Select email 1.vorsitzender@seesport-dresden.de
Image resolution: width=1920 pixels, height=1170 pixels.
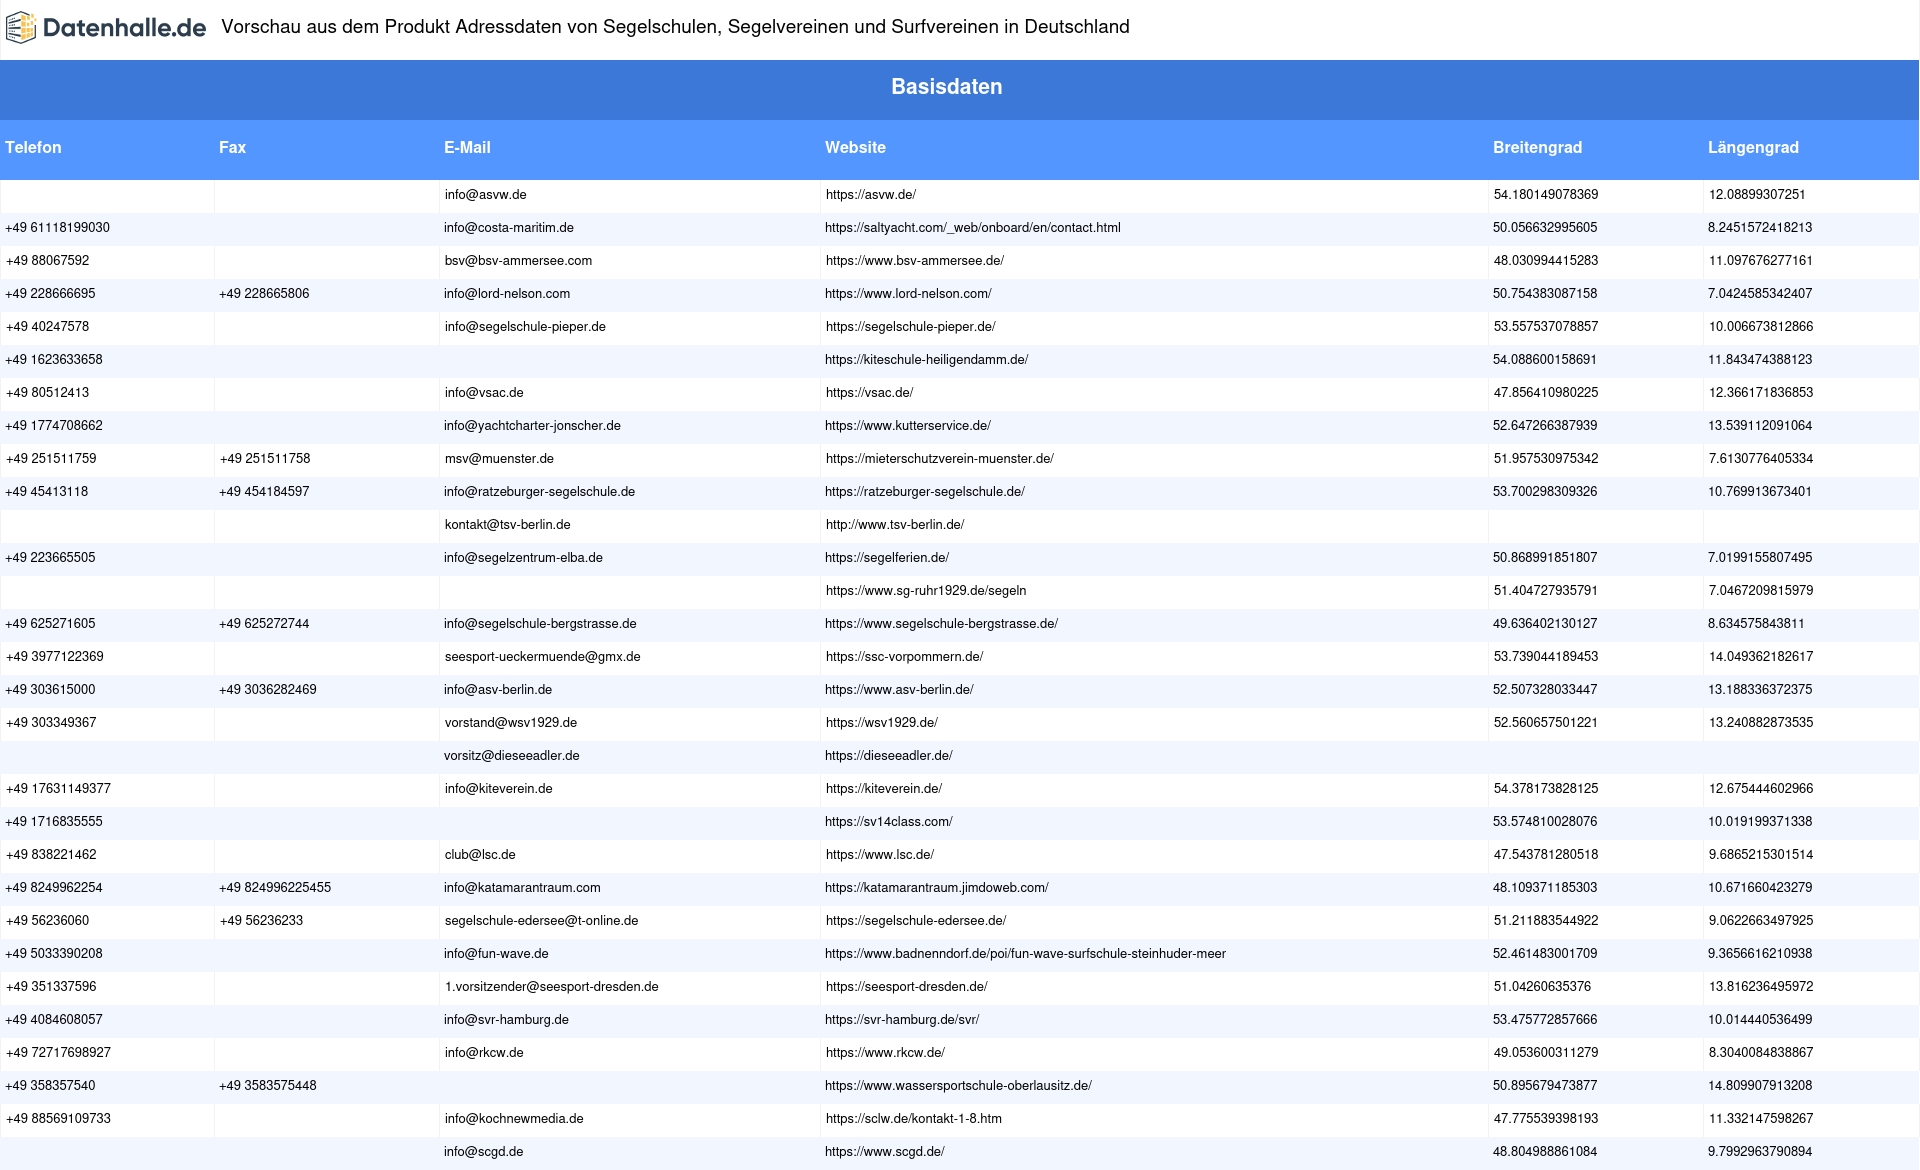tap(552, 987)
